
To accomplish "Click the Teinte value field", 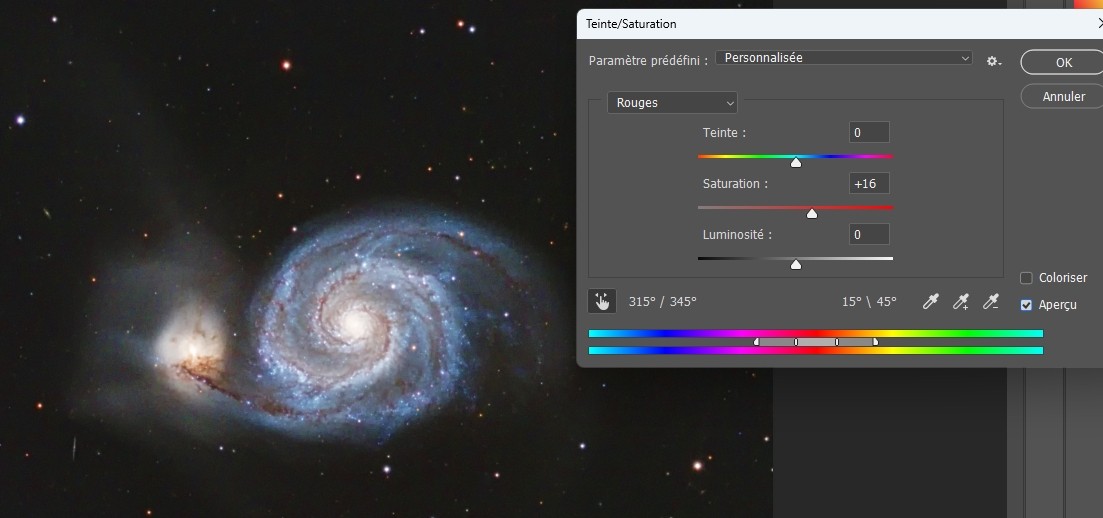I will click(869, 132).
